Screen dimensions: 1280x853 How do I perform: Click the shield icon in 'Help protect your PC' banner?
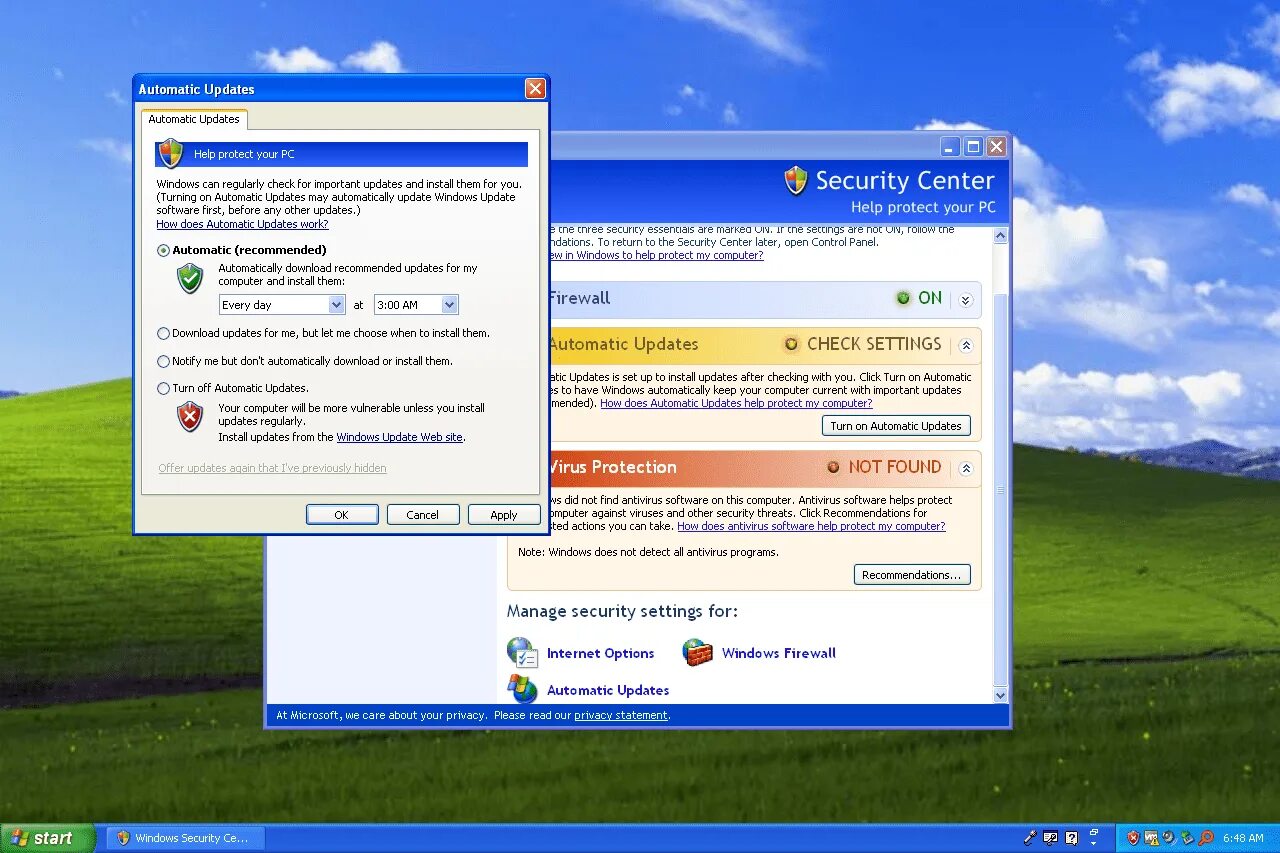(x=171, y=153)
